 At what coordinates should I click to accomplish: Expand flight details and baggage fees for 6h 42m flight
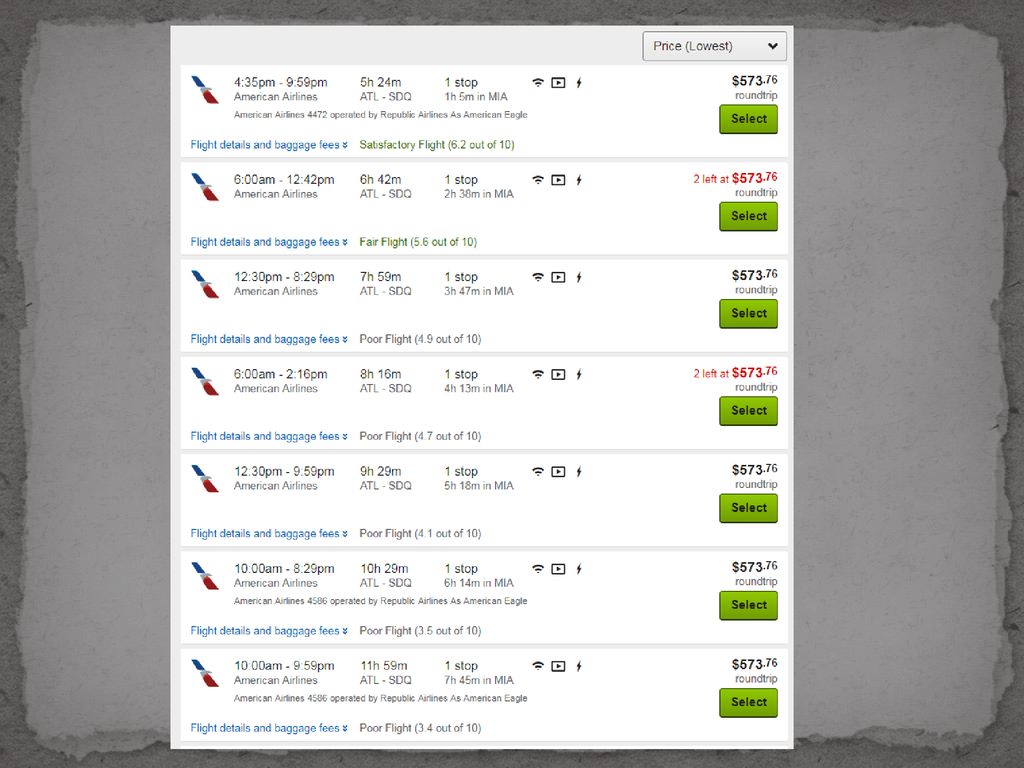coord(269,242)
